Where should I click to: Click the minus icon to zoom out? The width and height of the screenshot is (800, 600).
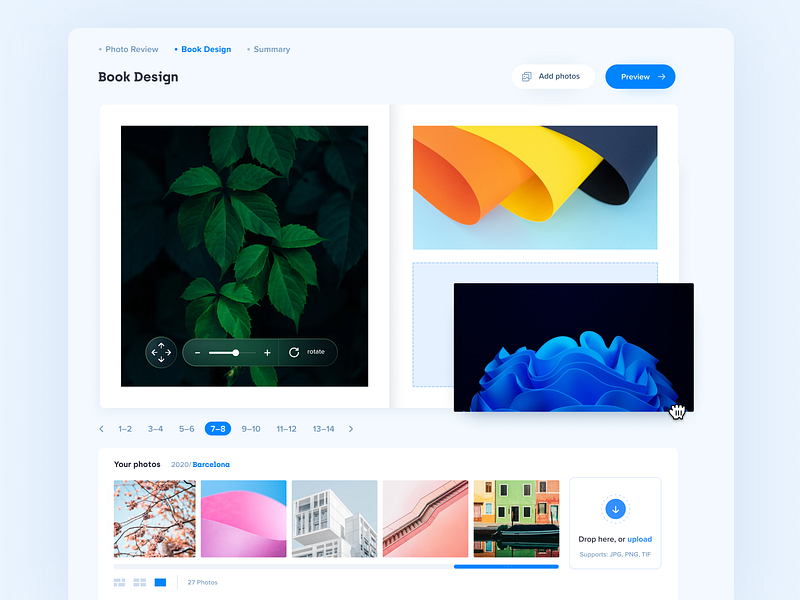tap(198, 352)
